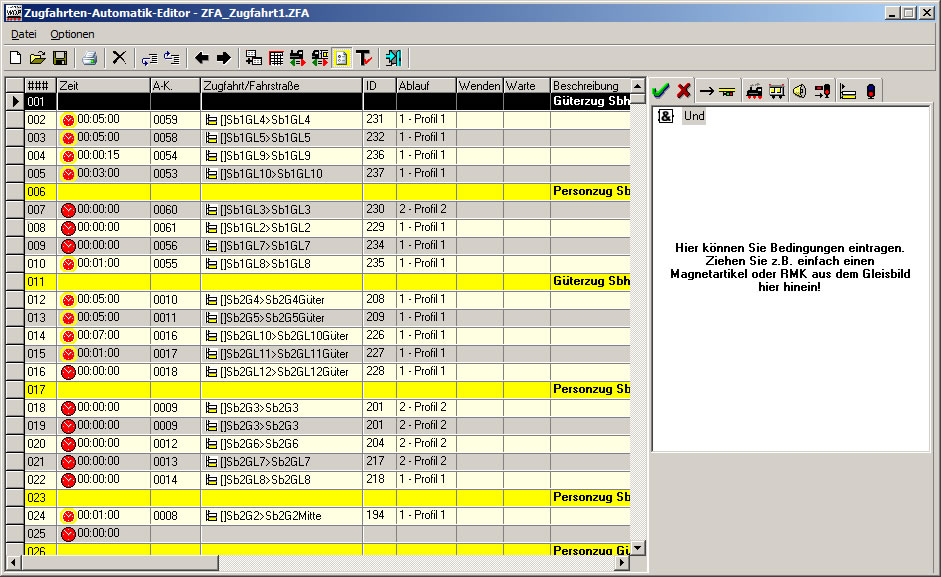Select Sb2GL7>Sb2GL7 in row 021
The image size is (941, 577).
click(x=281, y=462)
